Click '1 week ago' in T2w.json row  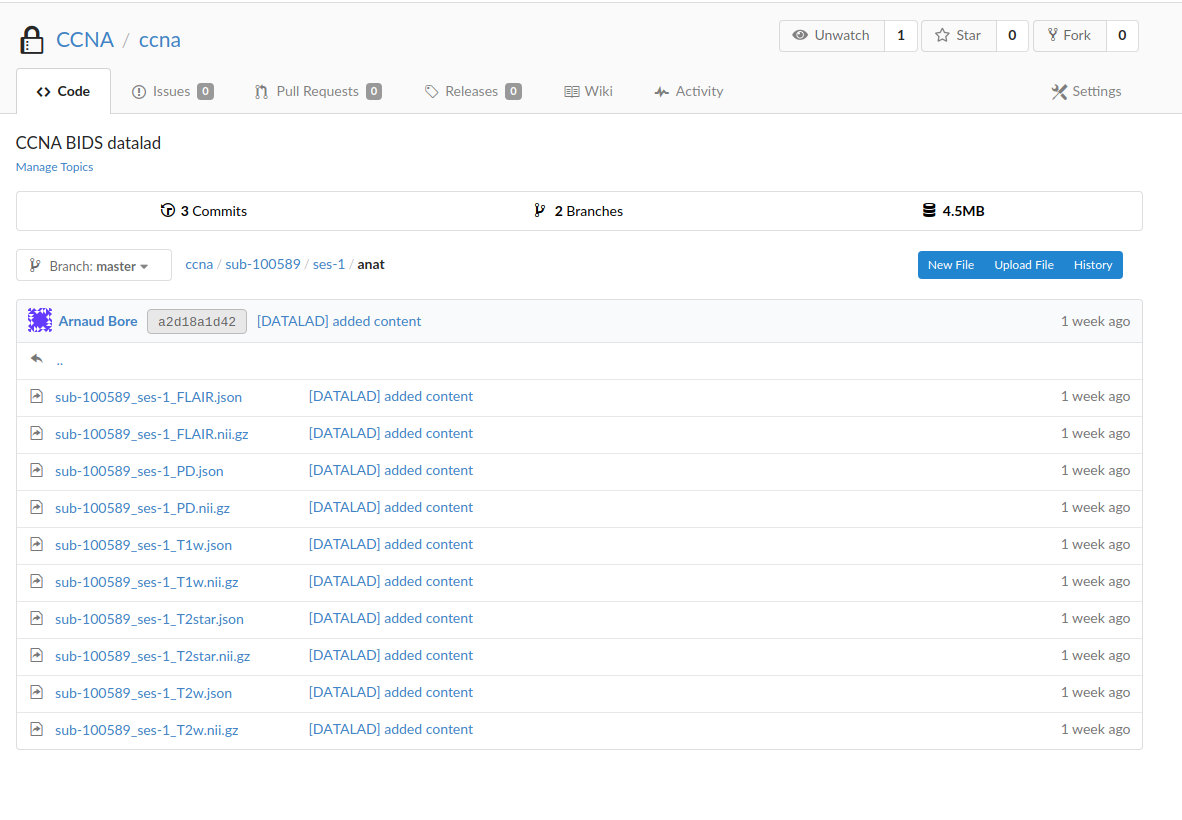[1095, 692]
